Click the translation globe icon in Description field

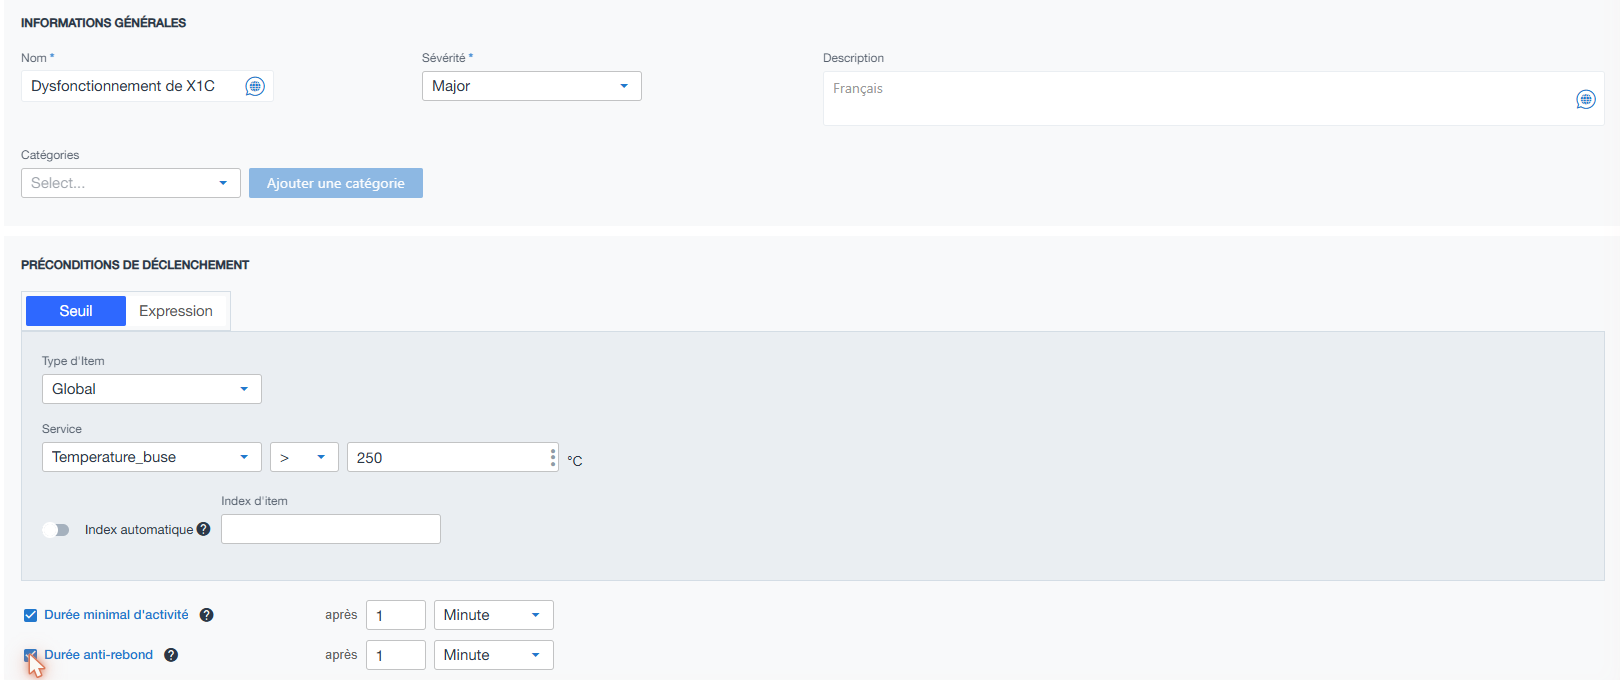coord(1586,99)
